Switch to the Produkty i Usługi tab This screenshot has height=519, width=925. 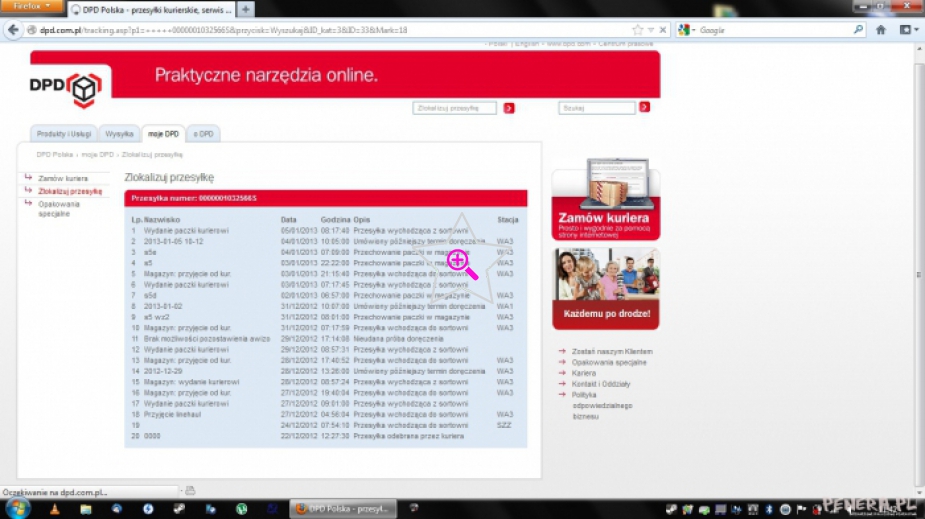(63, 133)
